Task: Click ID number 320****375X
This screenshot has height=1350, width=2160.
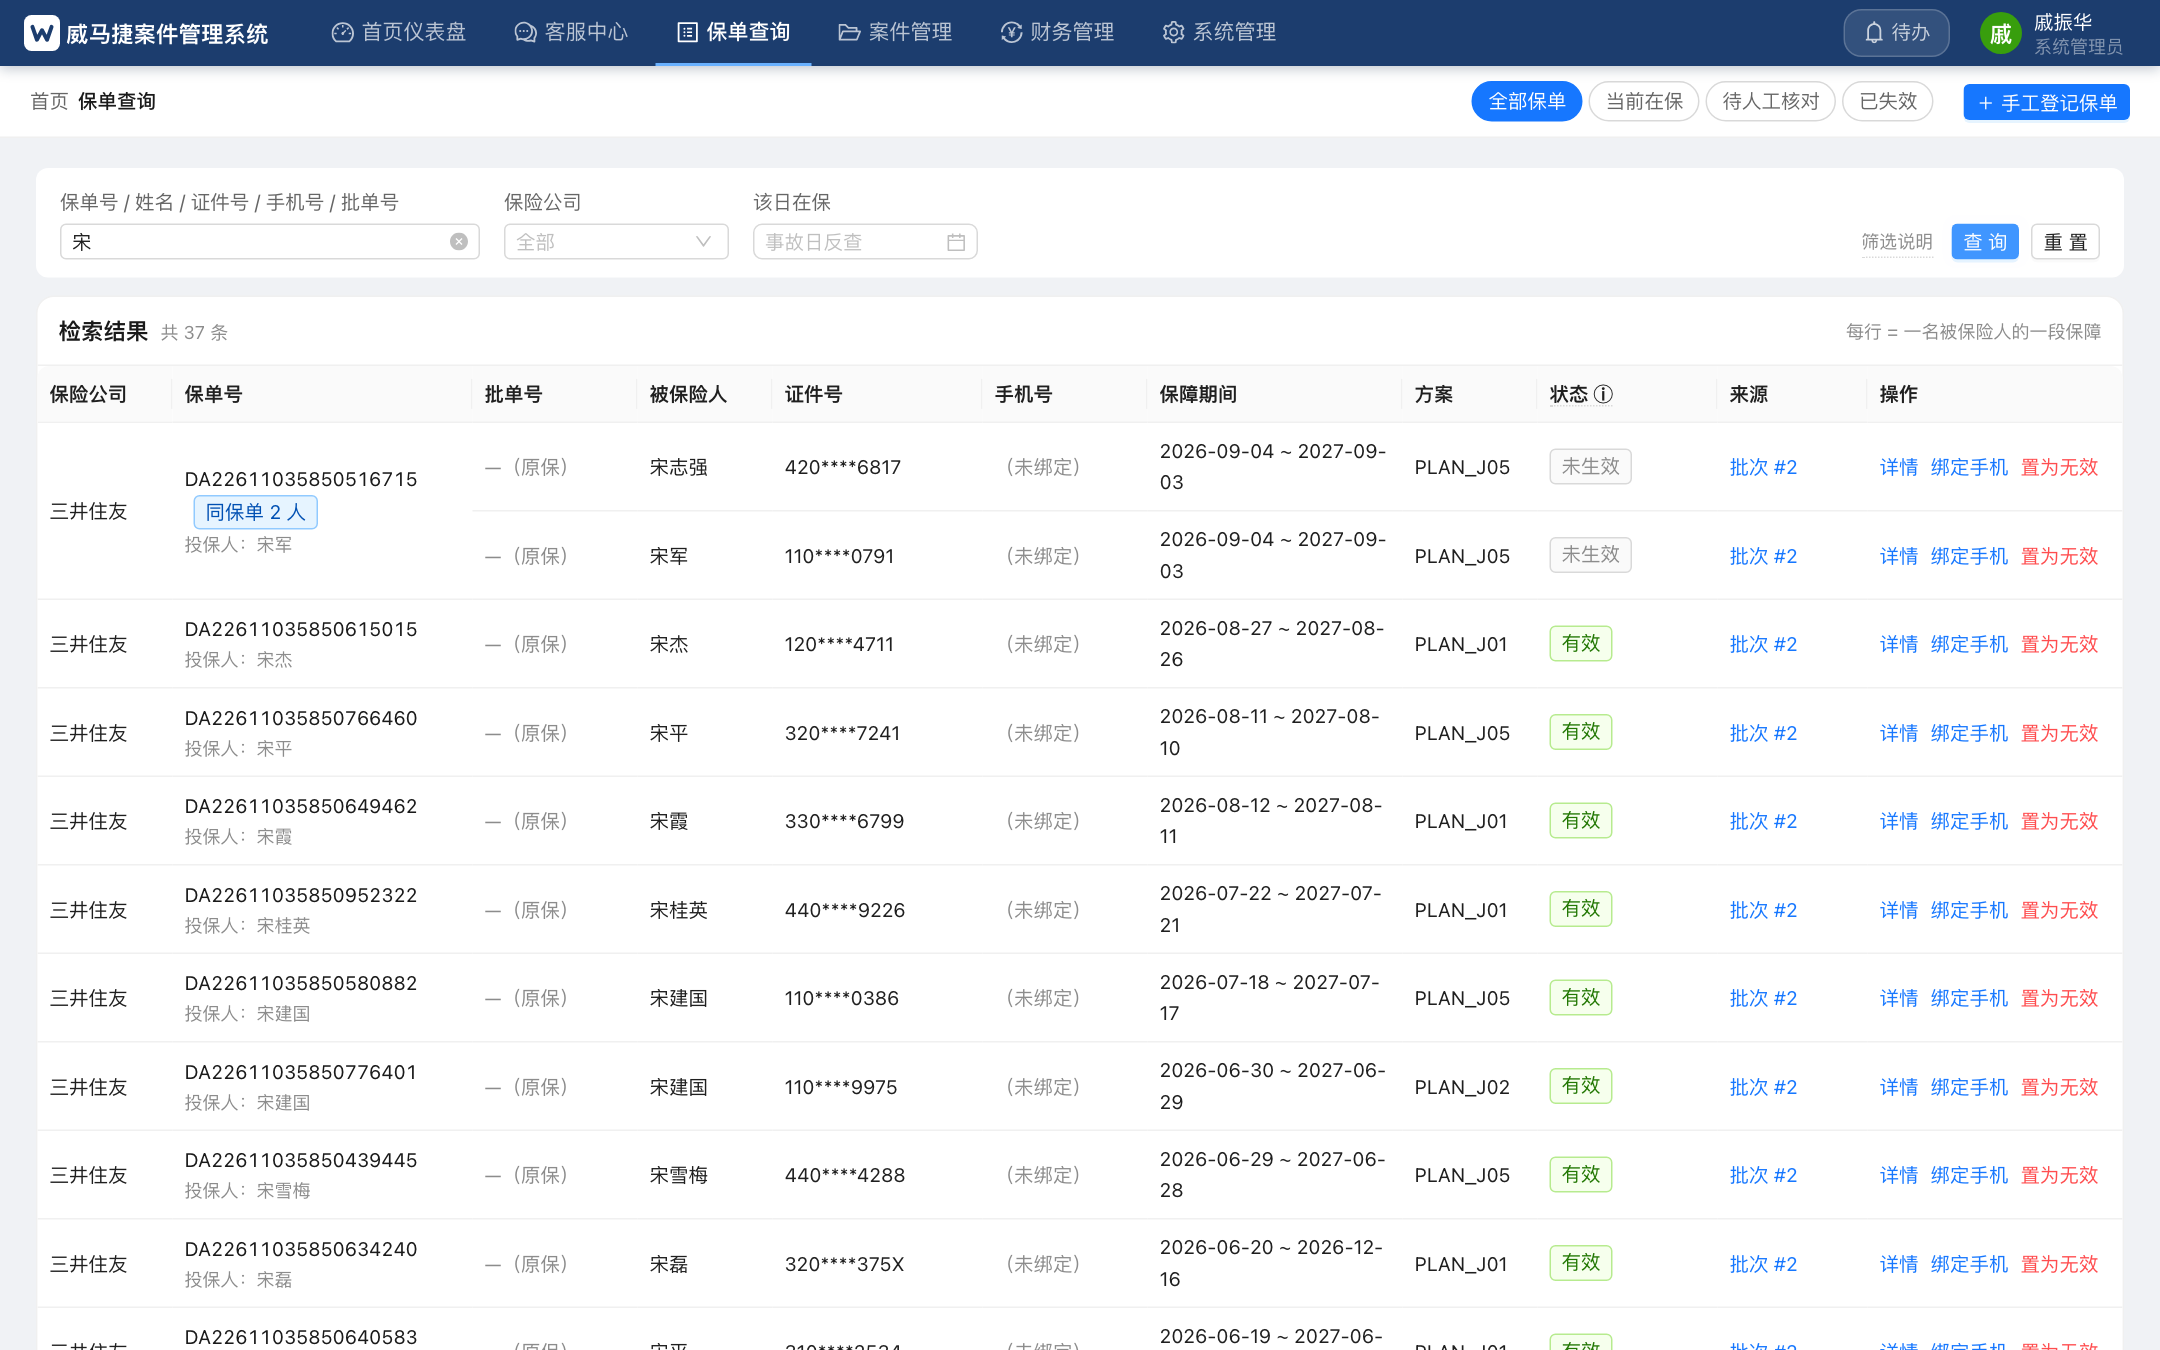Action: (x=844, y=1264)
